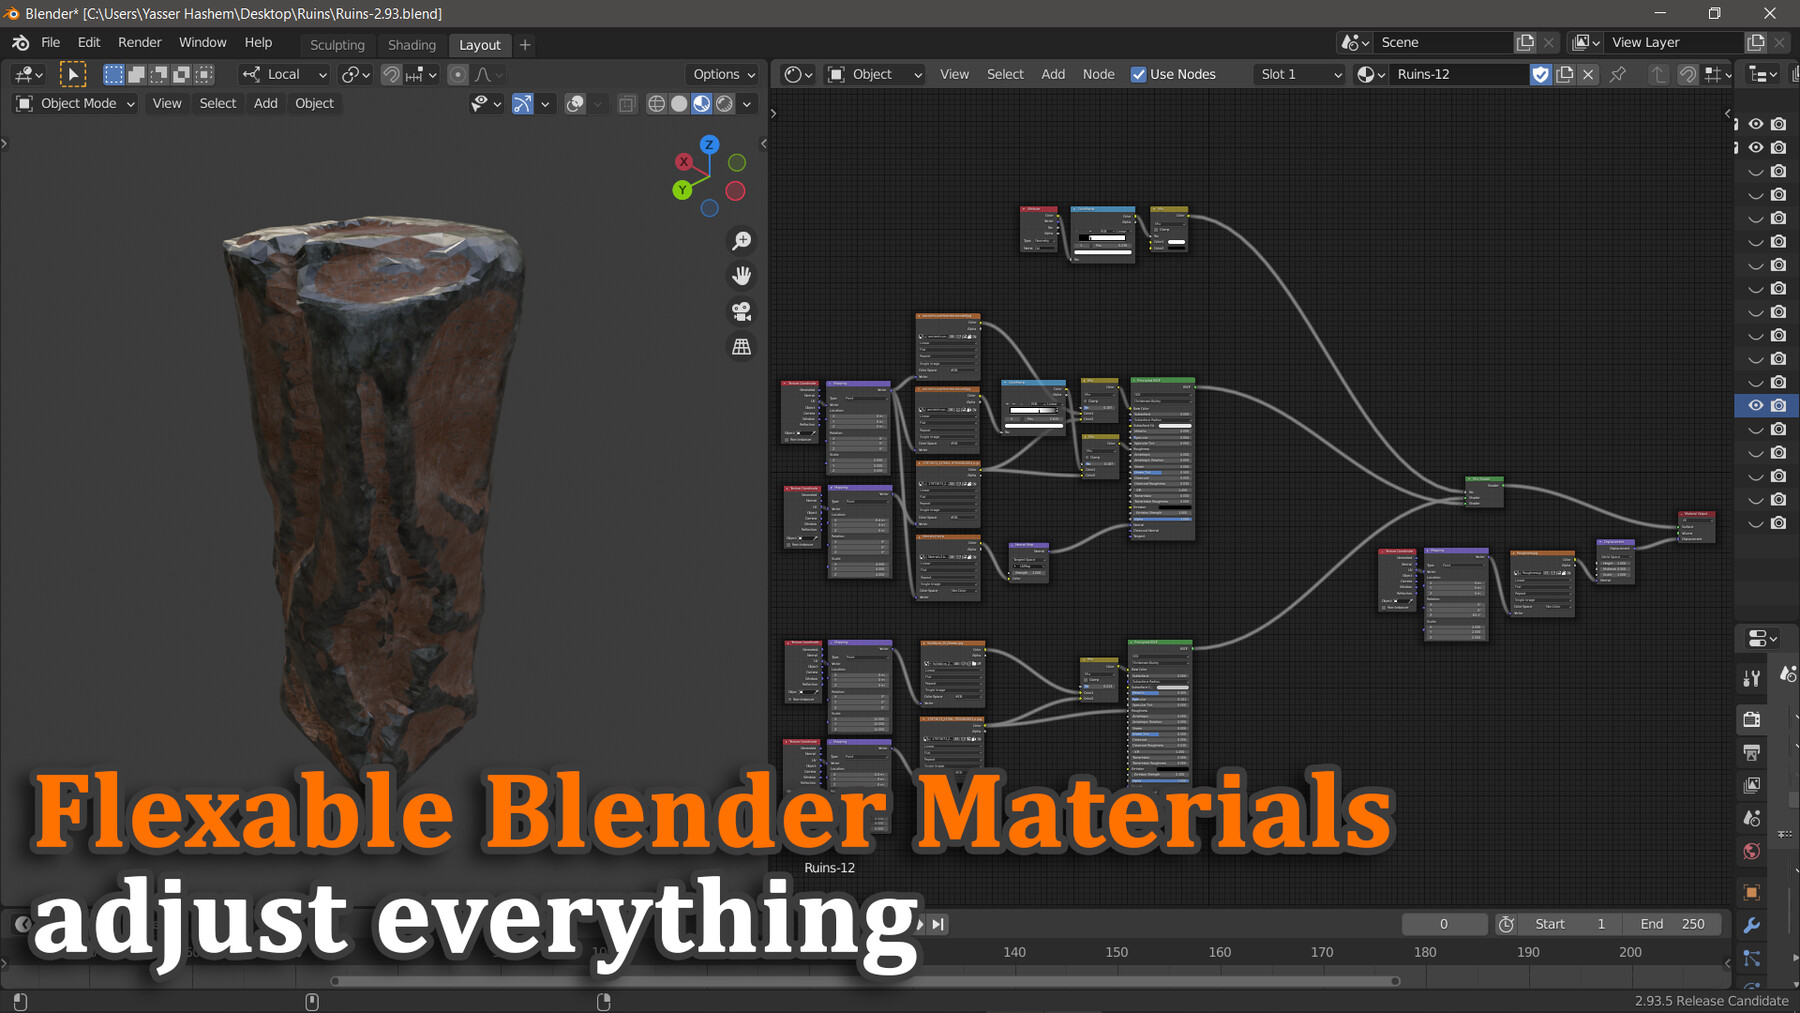This screenshot has width=1800, height=1013.
Task: Open the viewport Options dropdown
Action: (x=723, y=74)
